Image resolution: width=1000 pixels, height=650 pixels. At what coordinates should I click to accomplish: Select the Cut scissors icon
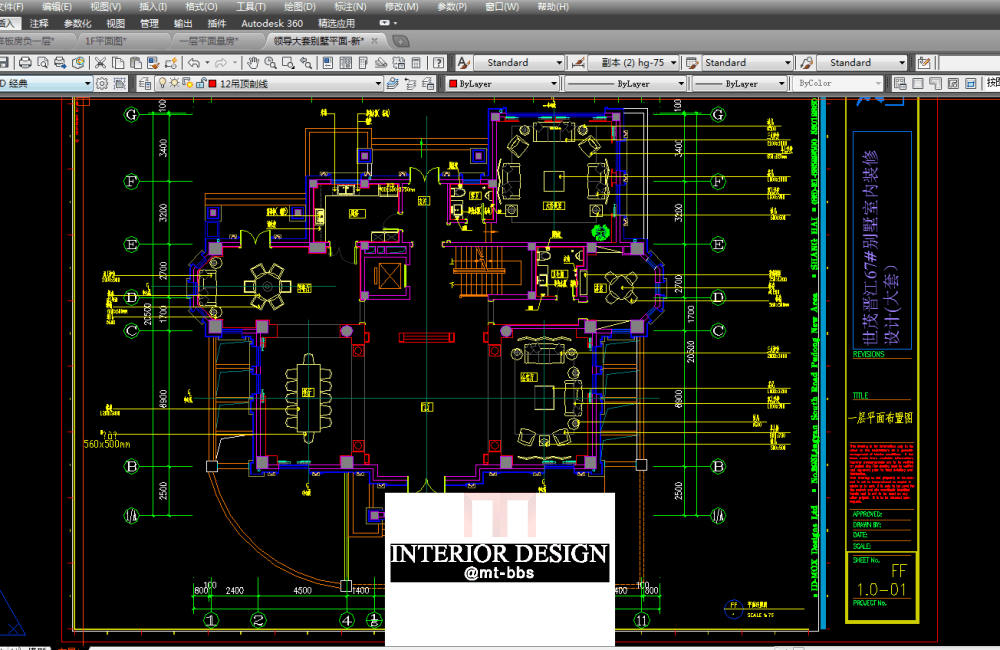[101, 62]
